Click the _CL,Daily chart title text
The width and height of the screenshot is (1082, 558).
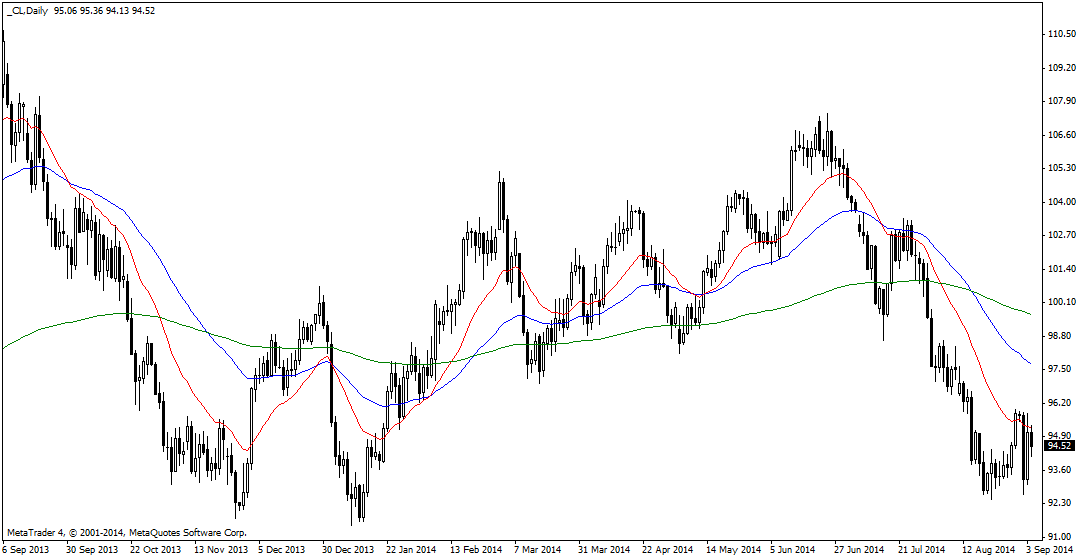26,10
